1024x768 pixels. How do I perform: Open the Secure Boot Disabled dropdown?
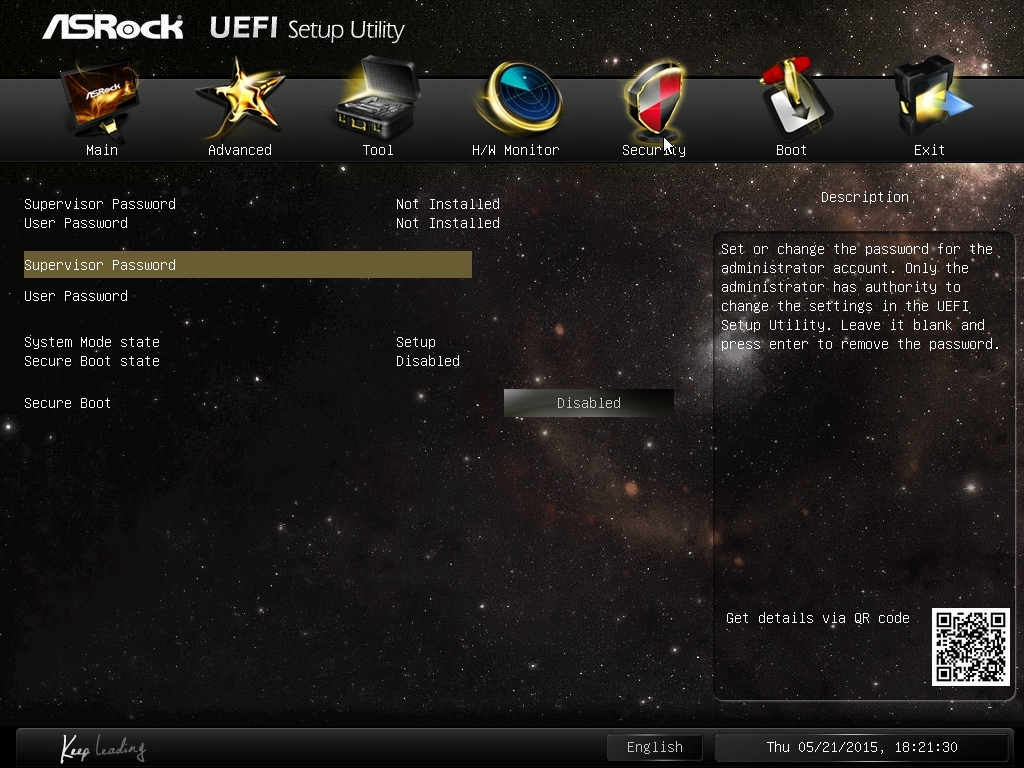[x=588, y=403]
